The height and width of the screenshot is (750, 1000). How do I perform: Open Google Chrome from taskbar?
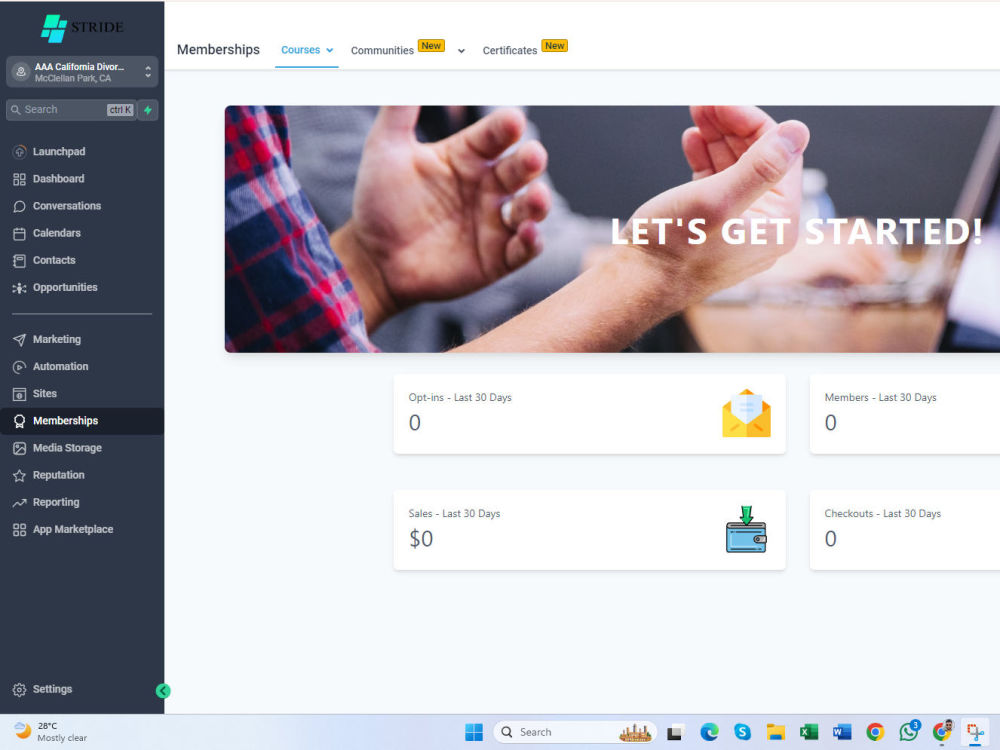click(875, 732)
